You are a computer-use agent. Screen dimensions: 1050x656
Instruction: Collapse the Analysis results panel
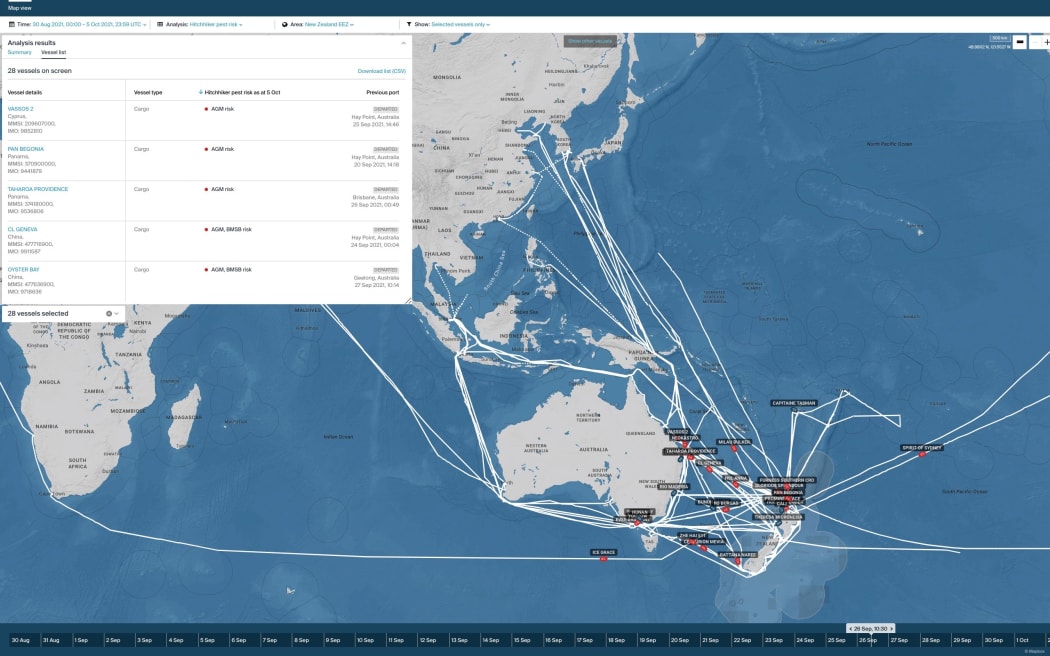click(x=403, y=43)
